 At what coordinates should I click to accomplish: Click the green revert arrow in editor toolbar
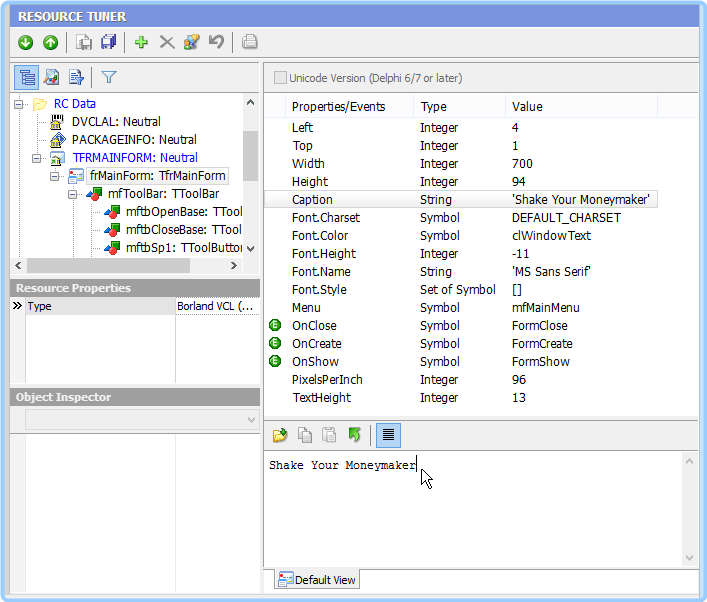[354, 435]
